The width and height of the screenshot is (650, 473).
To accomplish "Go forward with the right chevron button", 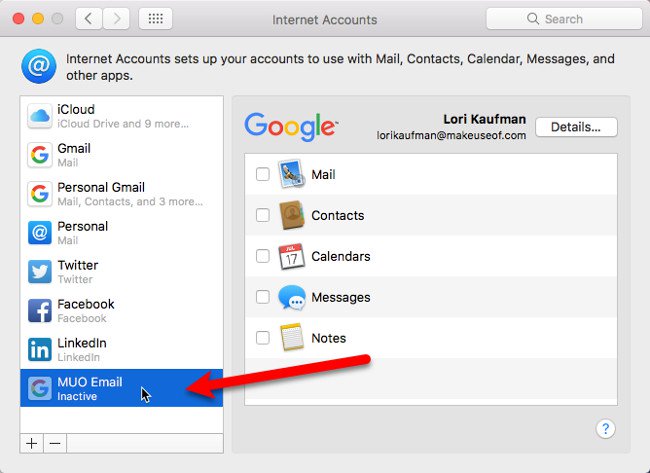I will [x=116, y=19].
